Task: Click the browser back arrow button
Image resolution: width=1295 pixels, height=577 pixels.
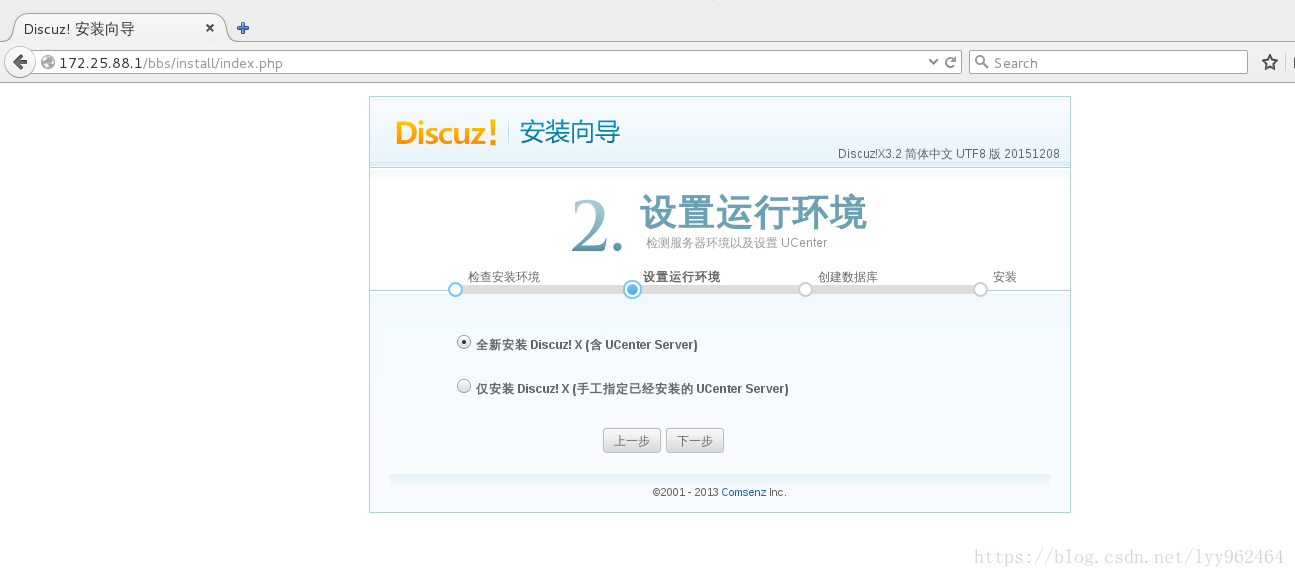Action: point(20,62)
